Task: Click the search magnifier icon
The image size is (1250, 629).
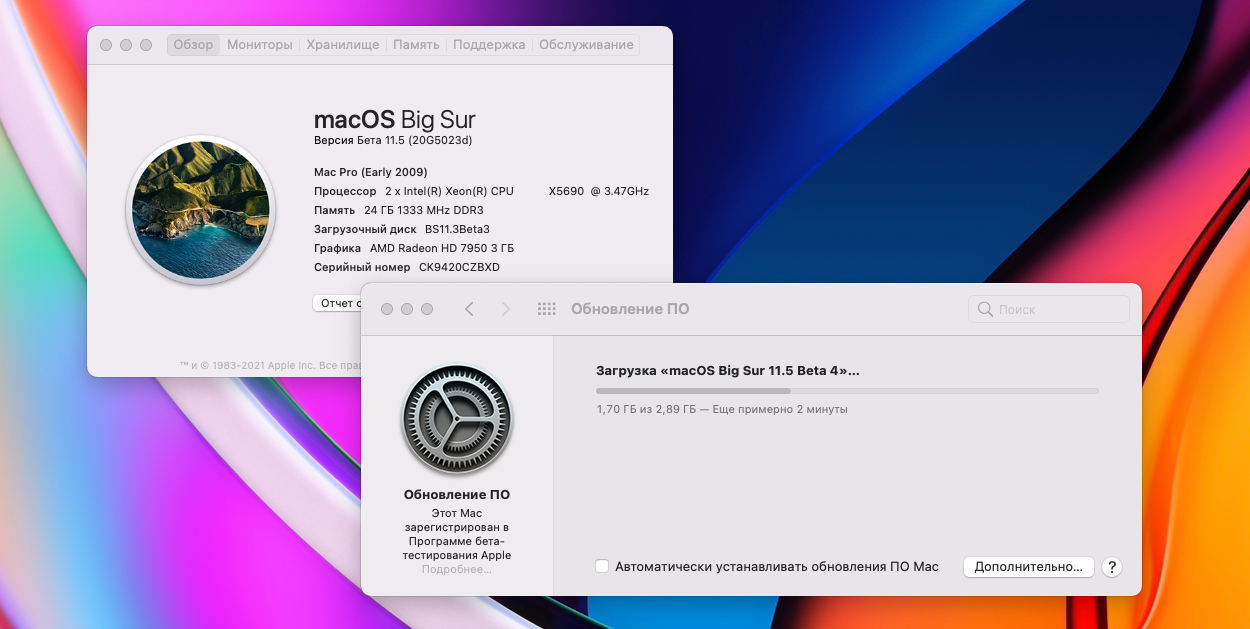Action: pyautogui.click(x=985, y=310)
